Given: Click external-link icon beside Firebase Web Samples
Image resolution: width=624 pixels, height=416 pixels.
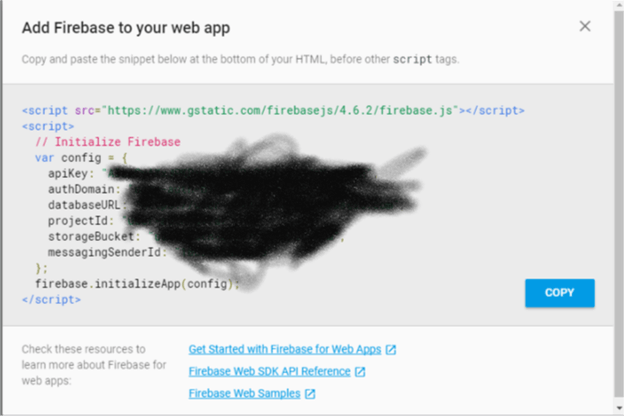Looking at the screenshot, I should (310, 394).
